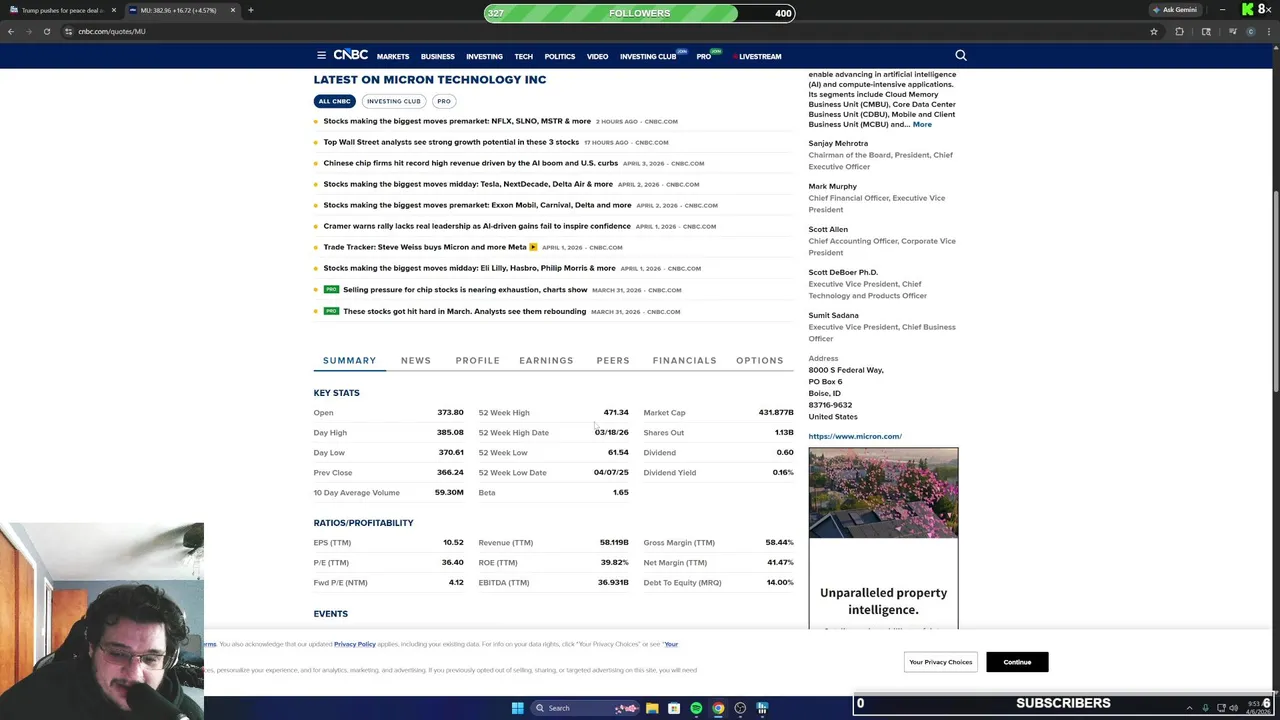
Task: Switch to Chrome in taskbar
Action: pyautogui.click(x=718, y=708)
